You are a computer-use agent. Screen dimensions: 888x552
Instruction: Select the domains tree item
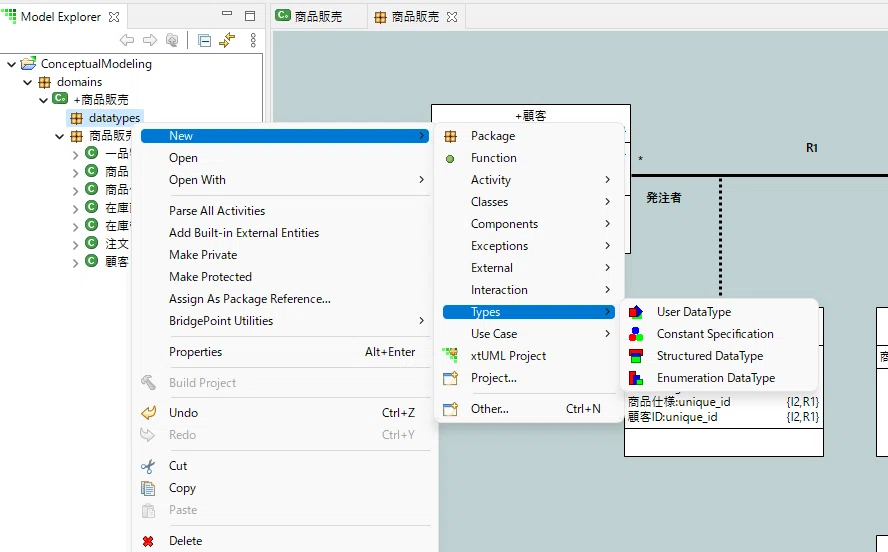point(70,82)
